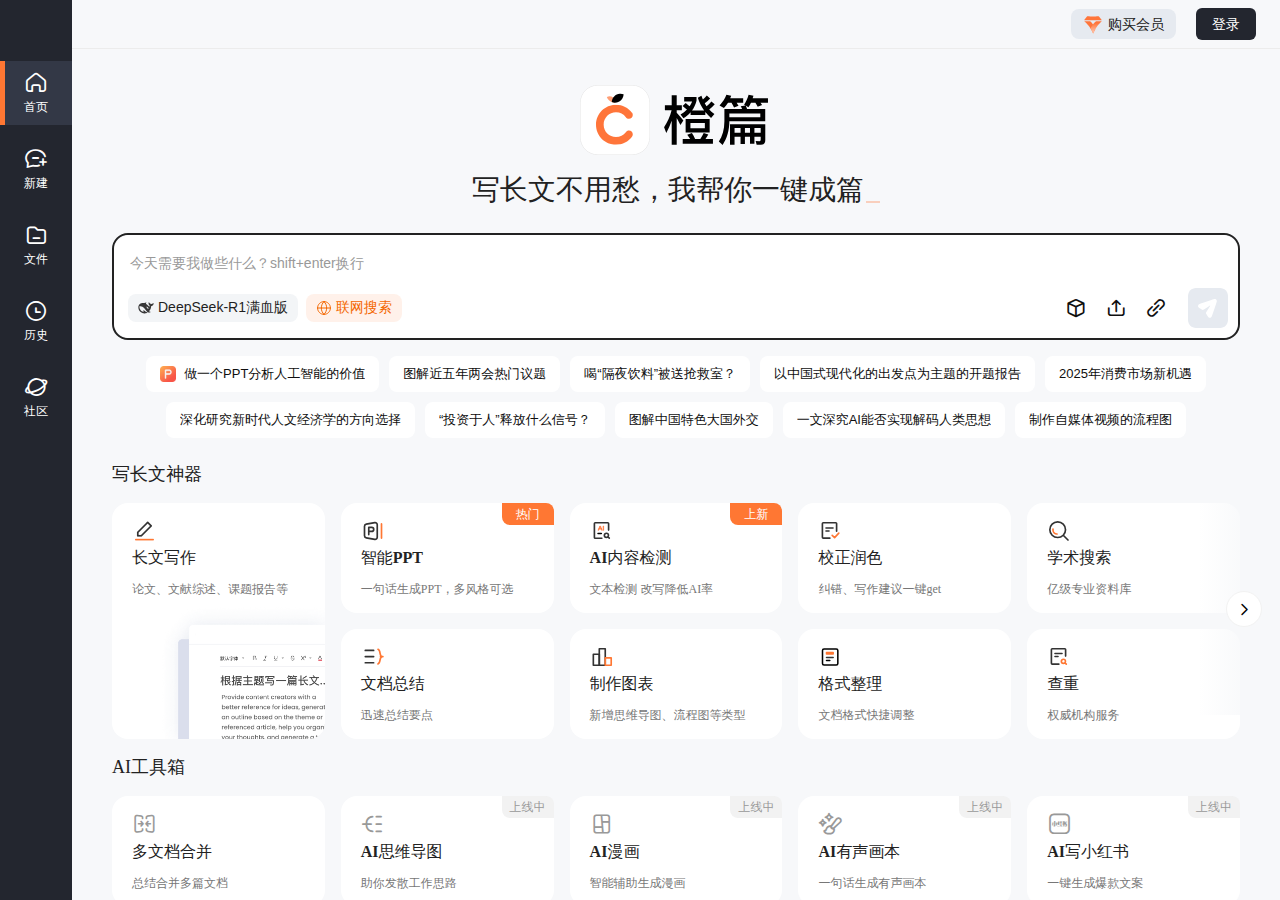Open the AI漫画 tool card
This screenshot has width=1280, height=900.
pos(676,848)
